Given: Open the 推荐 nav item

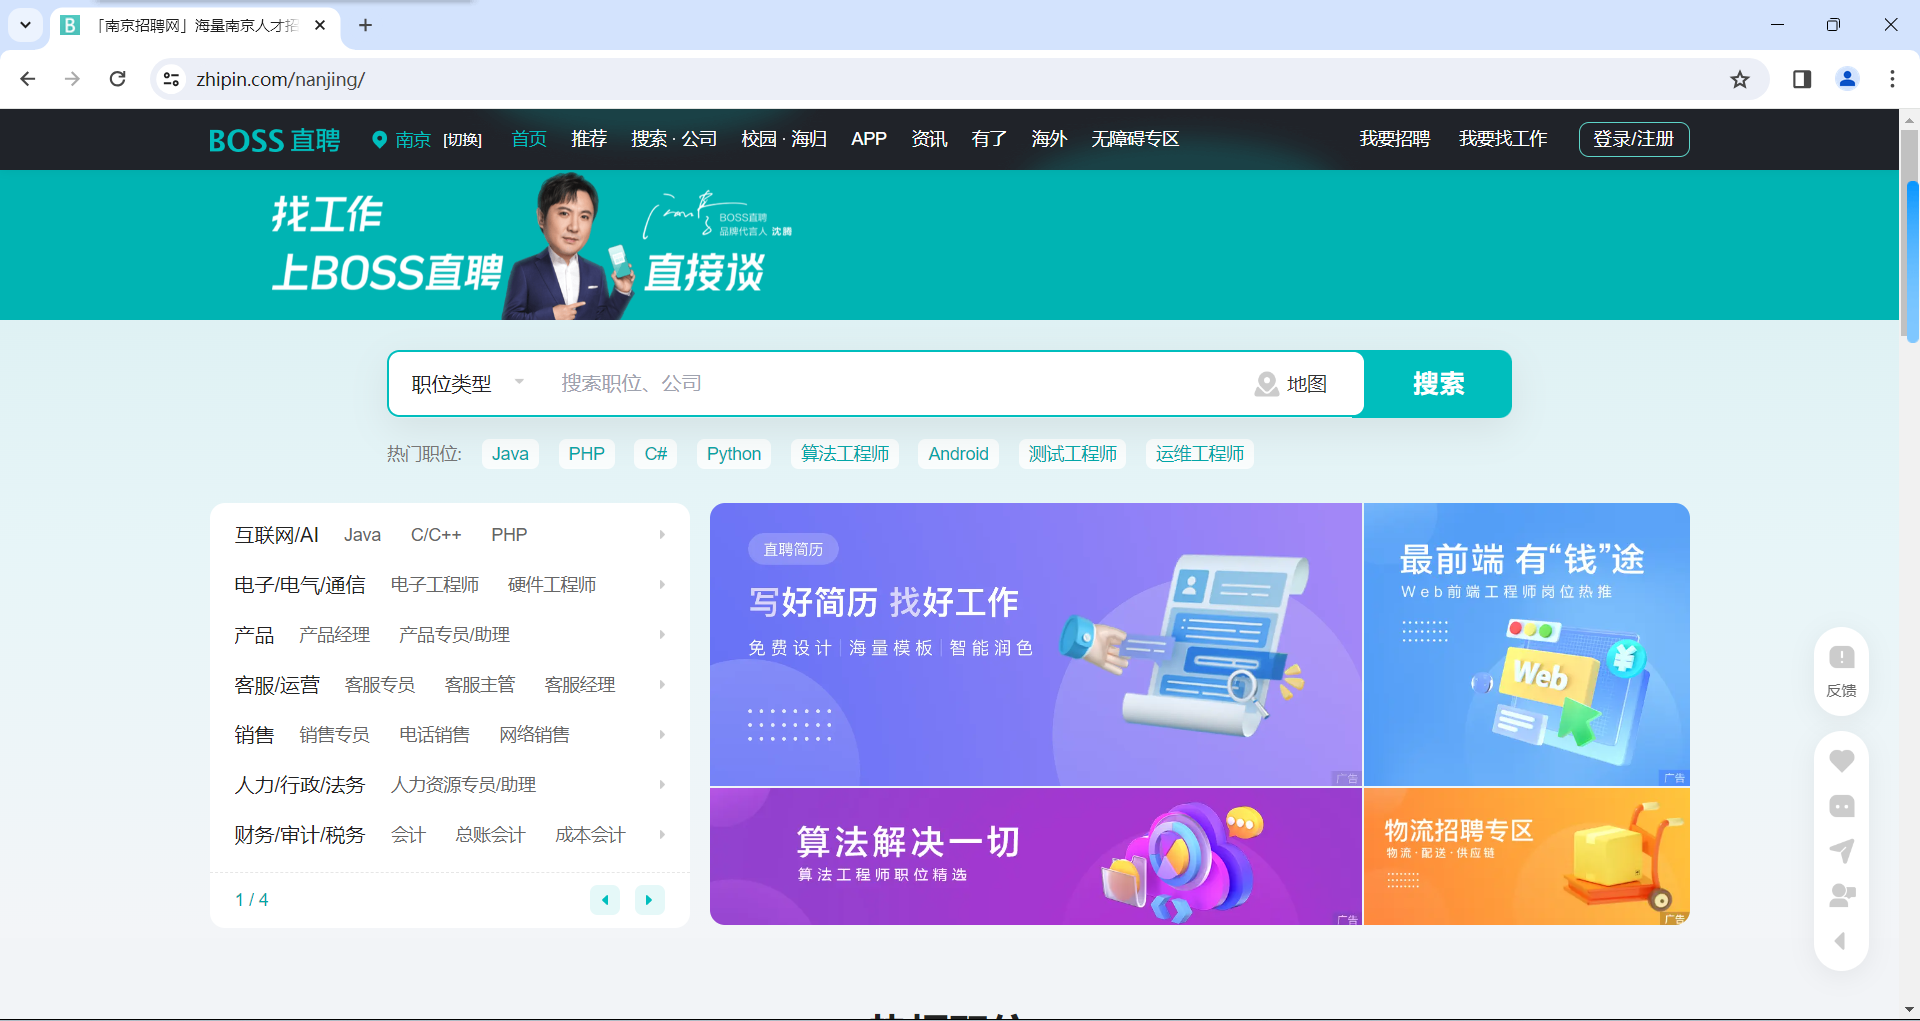Looking at the screenshot, I should pyautogui.click(x=589, y=139).
